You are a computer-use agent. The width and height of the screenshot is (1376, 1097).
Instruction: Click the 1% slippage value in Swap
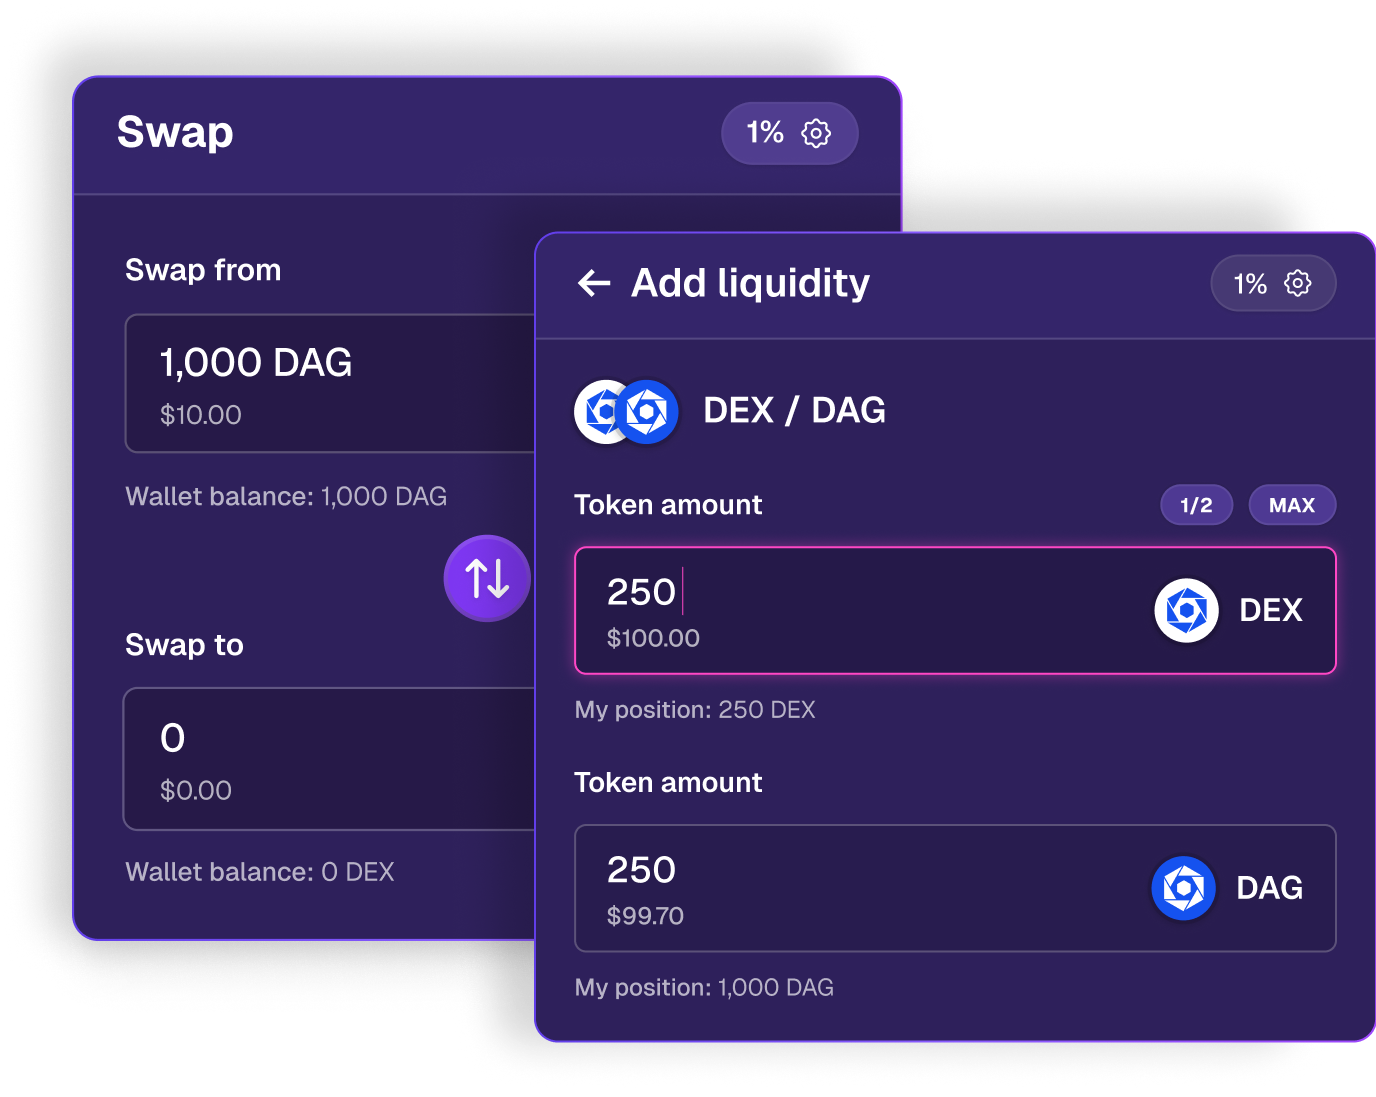pyautogui.click(x=765, y=133)
